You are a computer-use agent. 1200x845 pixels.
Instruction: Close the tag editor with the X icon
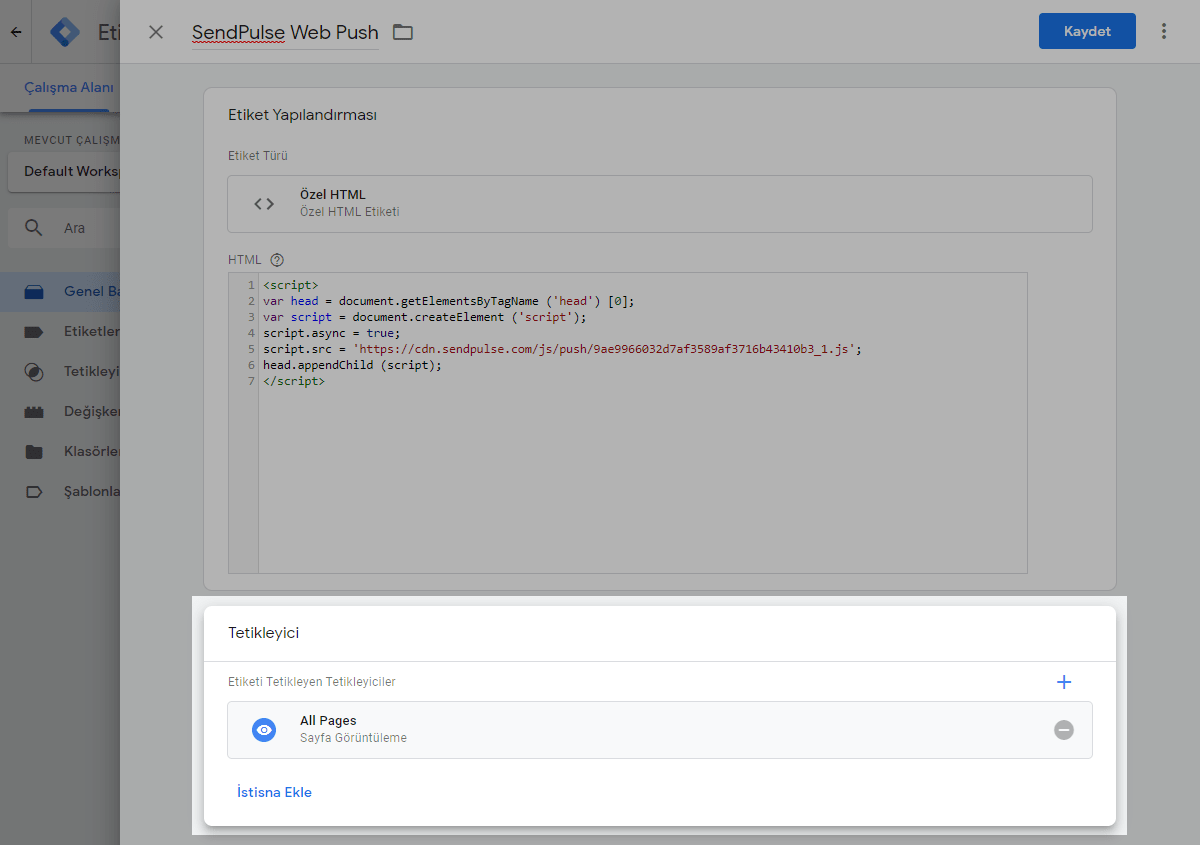pyautogui.click(x=156, y=32)
